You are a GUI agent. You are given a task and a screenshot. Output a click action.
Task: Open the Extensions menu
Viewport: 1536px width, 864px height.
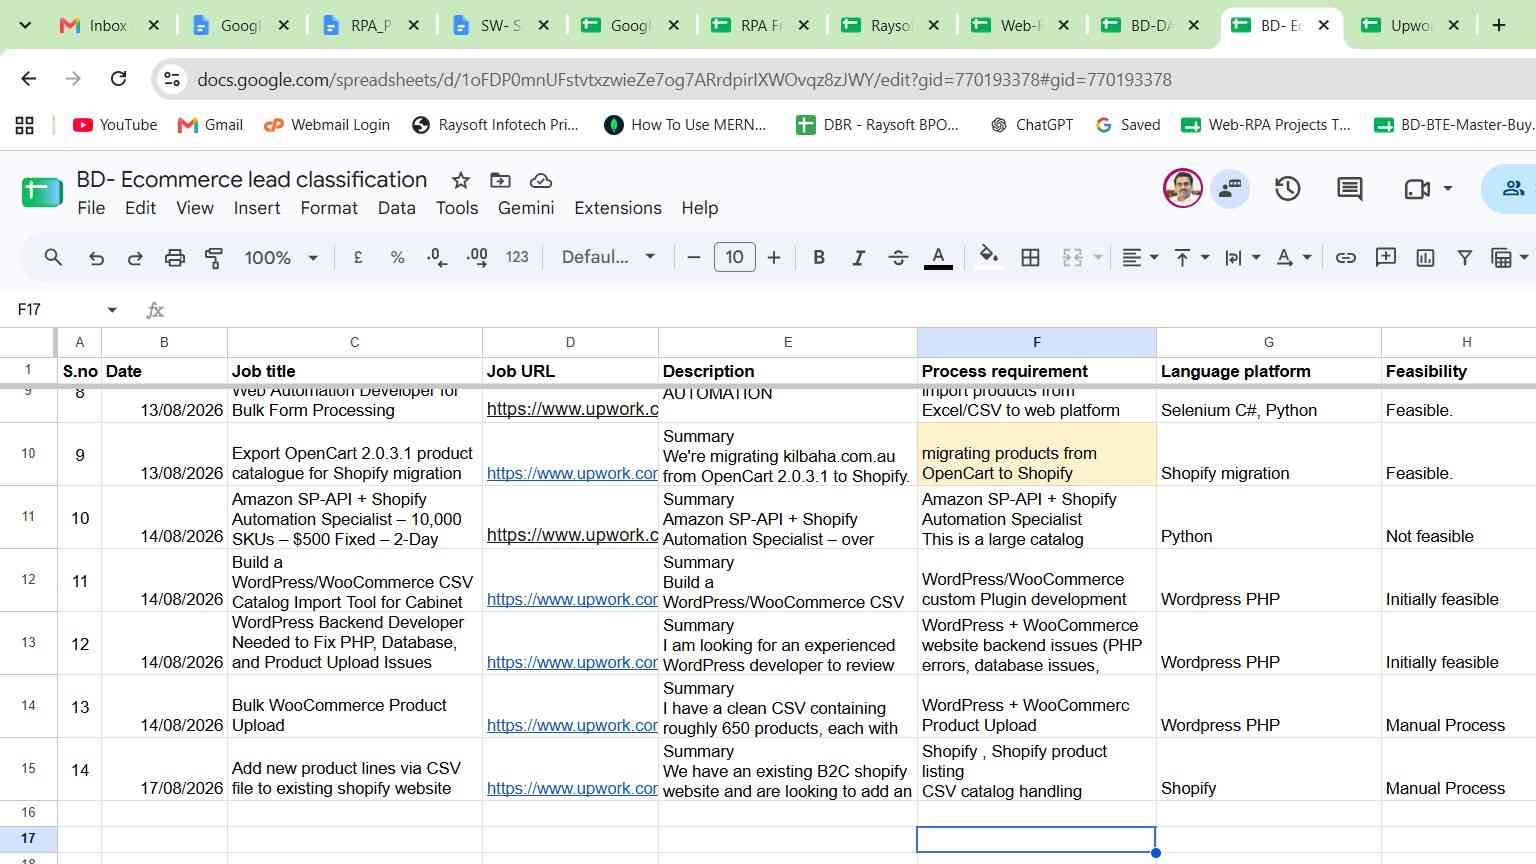618,208
